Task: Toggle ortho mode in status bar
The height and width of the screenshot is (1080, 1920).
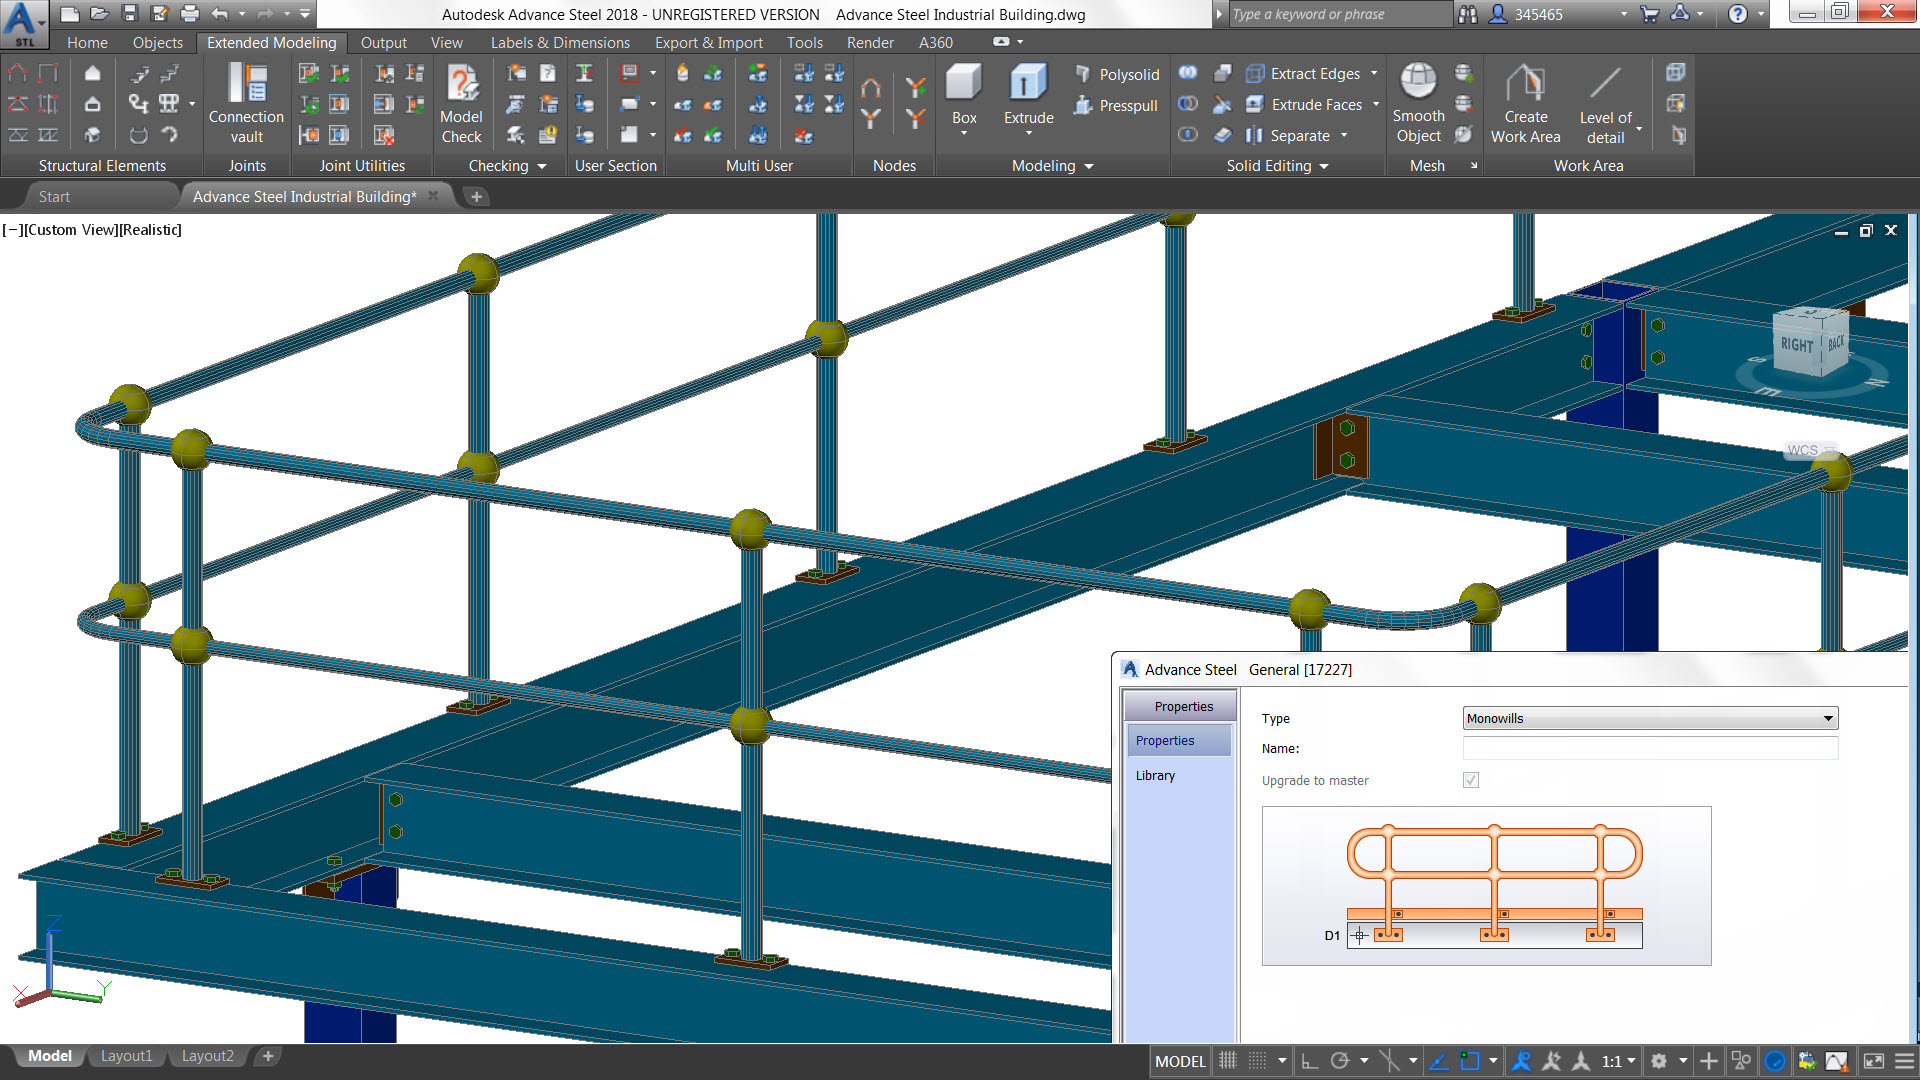Action: click(1309, 1061)
